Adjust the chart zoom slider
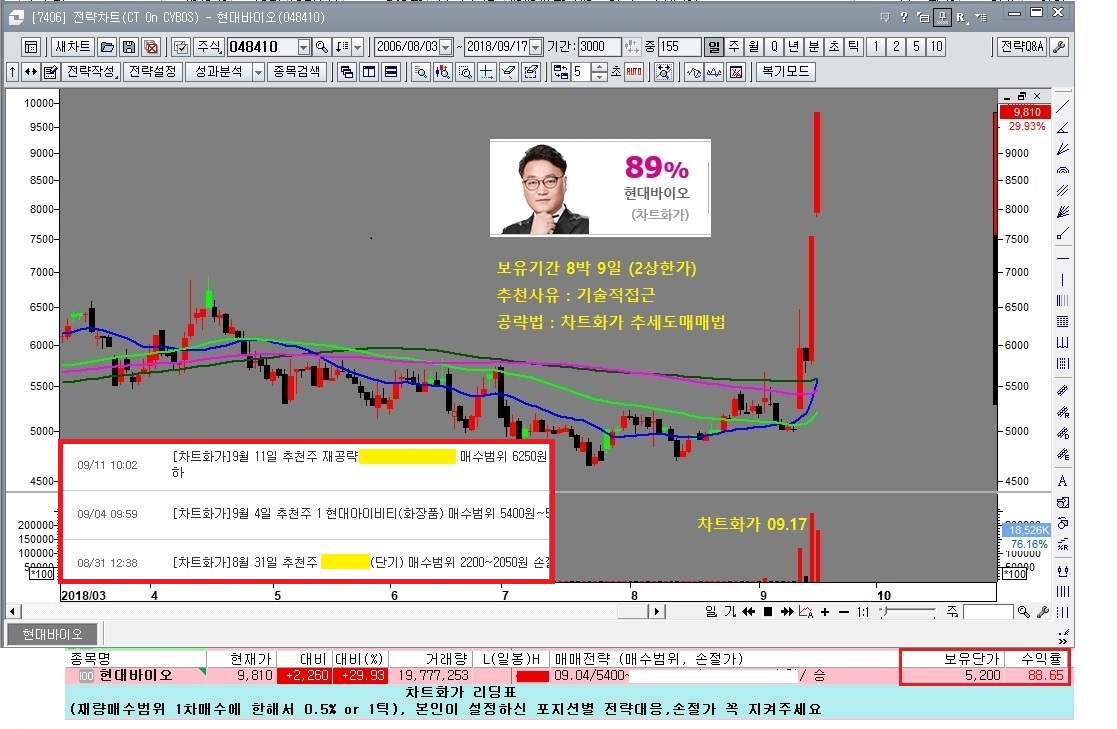This screenshot has height=729, width=1117. coord(907,611)
